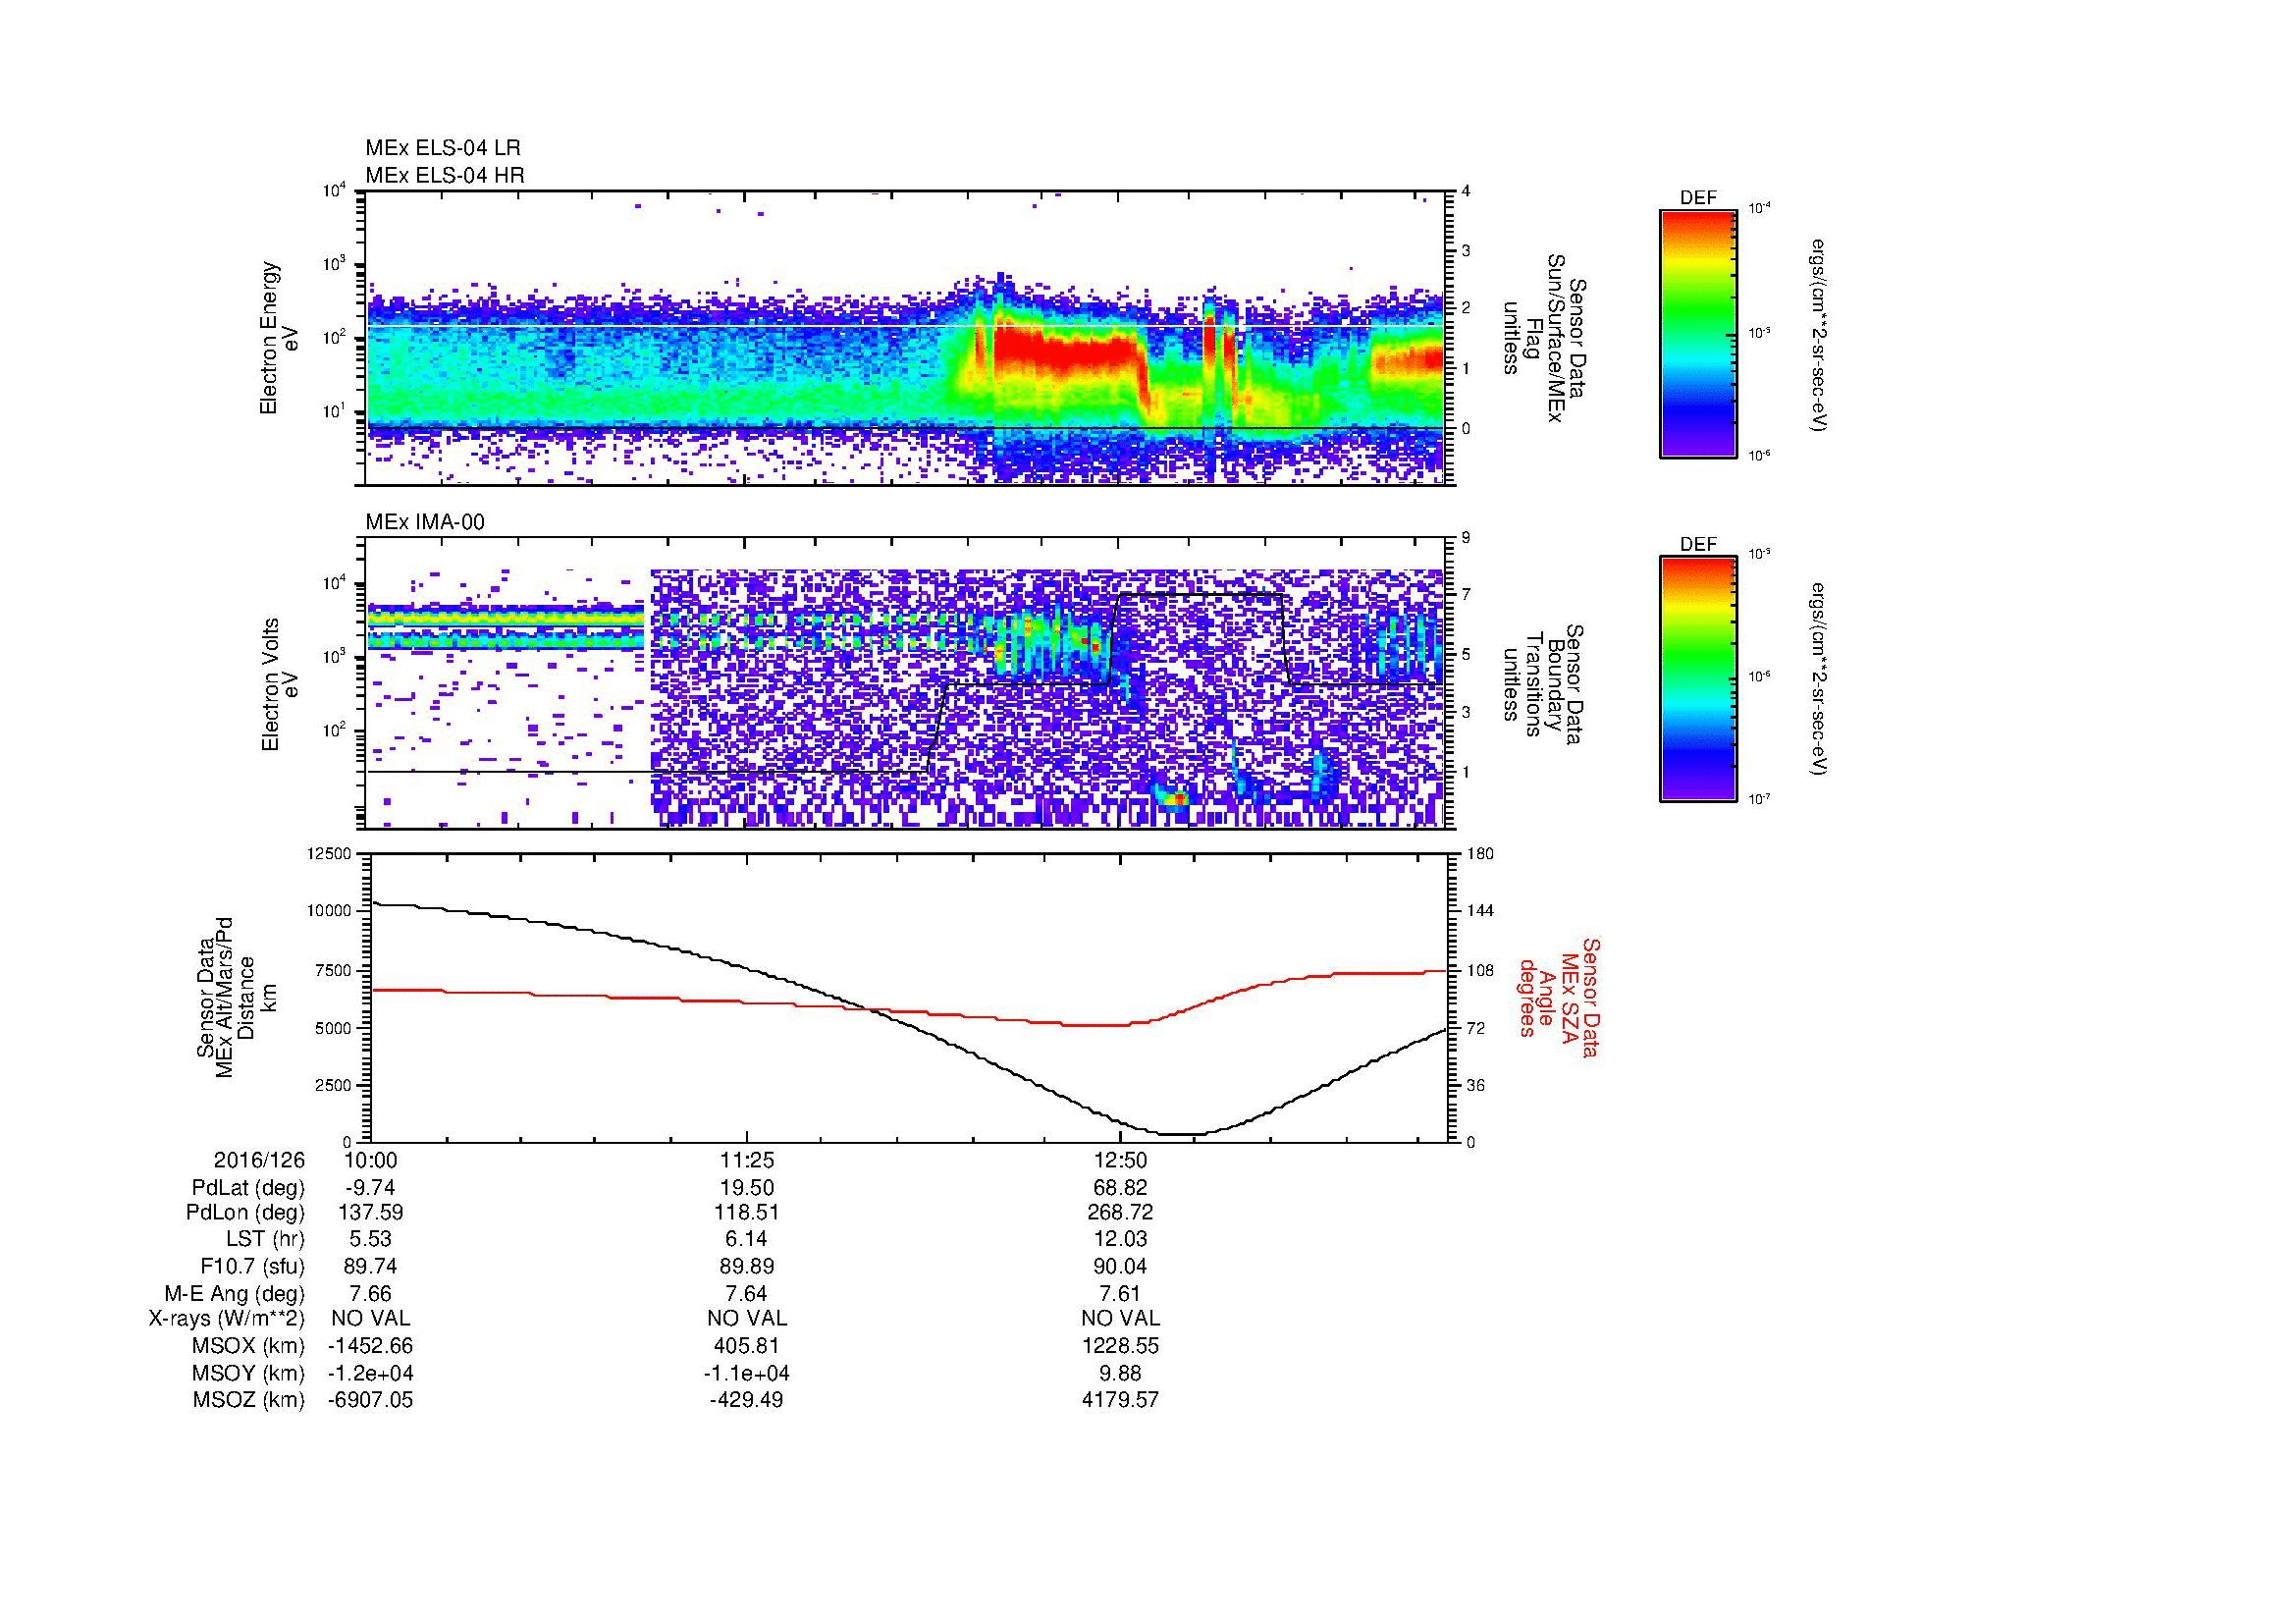Click the PdLat value '-9.74'
Image resolution: width=2296 pixels, height=1623 pixels.
[370, 1187]
